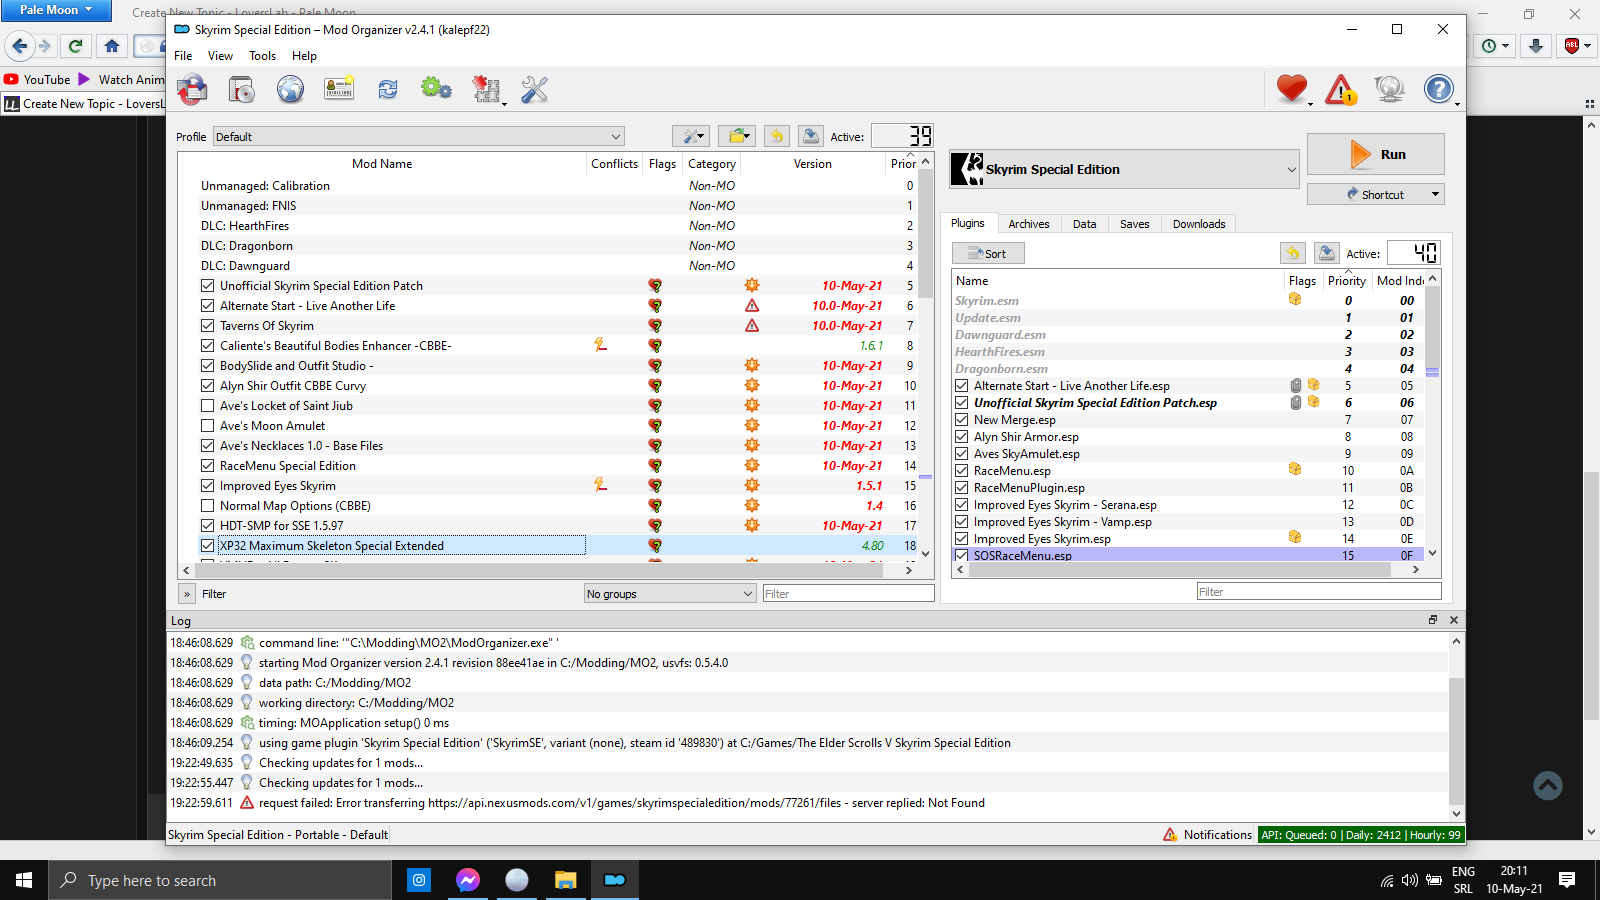Open the profiles configuration icon

[x=339, y=89]
